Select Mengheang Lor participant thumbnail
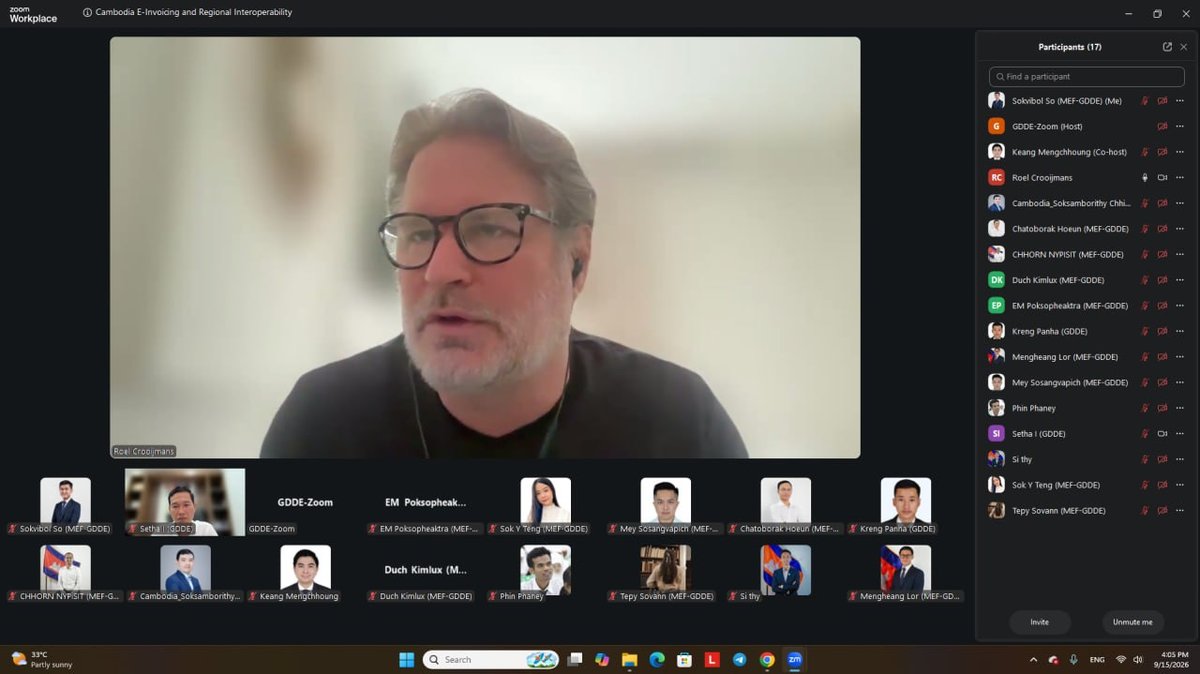1200x674 pixels. (x=905, y=570)
